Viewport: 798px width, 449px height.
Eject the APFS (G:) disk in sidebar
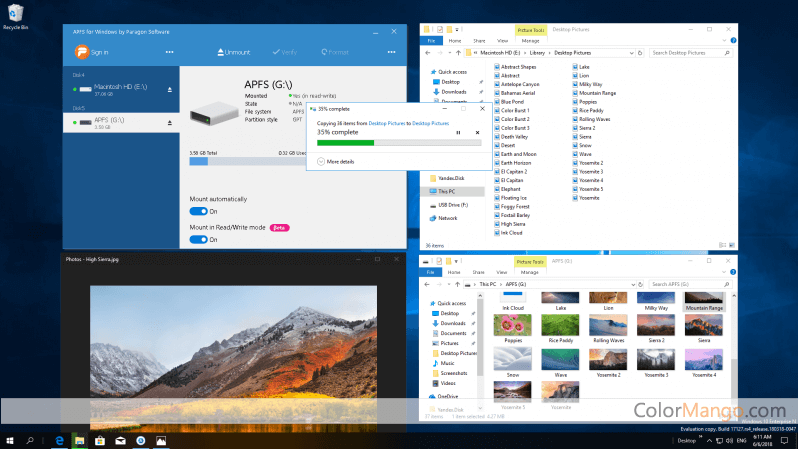[172, 121]
